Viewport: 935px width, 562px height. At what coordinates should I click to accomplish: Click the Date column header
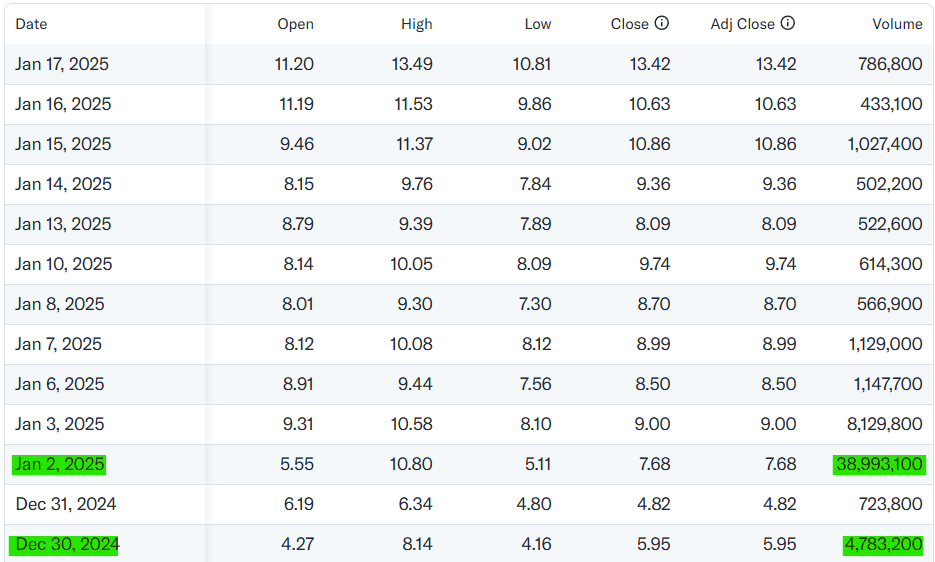[31, 24]
